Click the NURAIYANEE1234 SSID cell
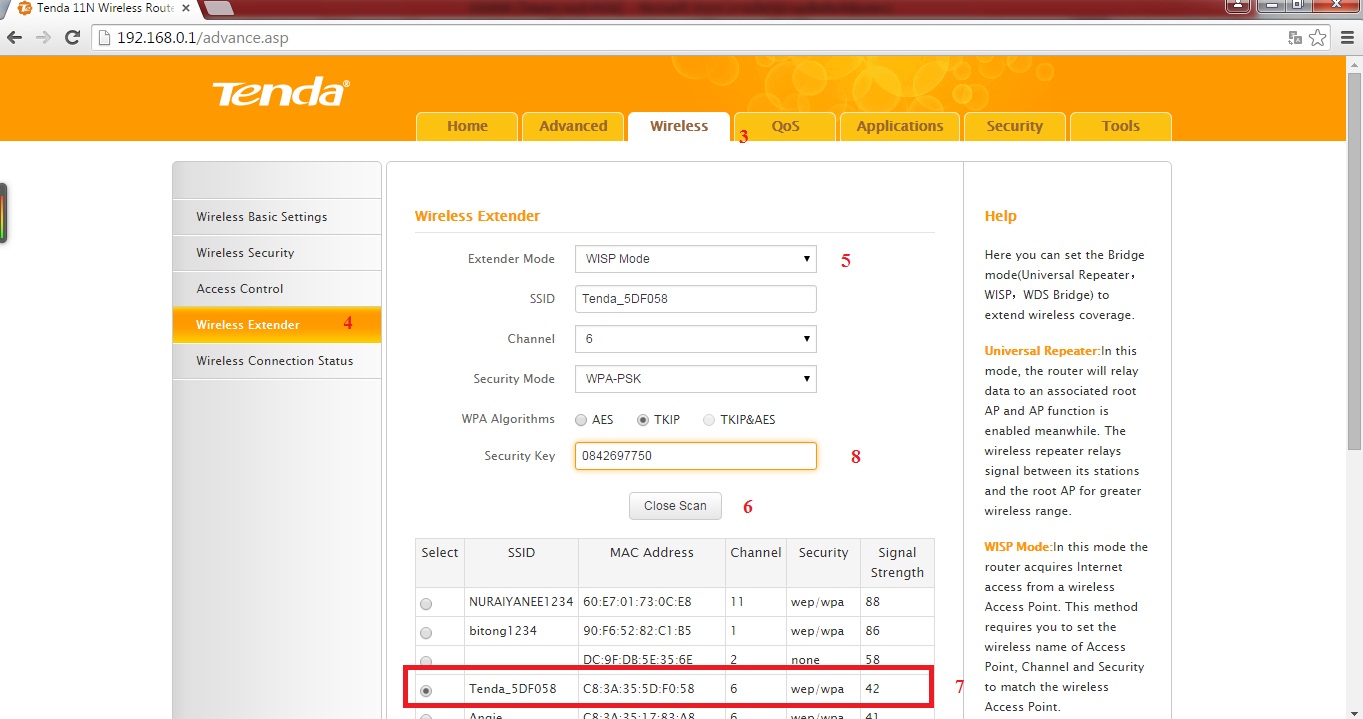This screenshot has height=719, width=1363. click(x=521, y=602)
